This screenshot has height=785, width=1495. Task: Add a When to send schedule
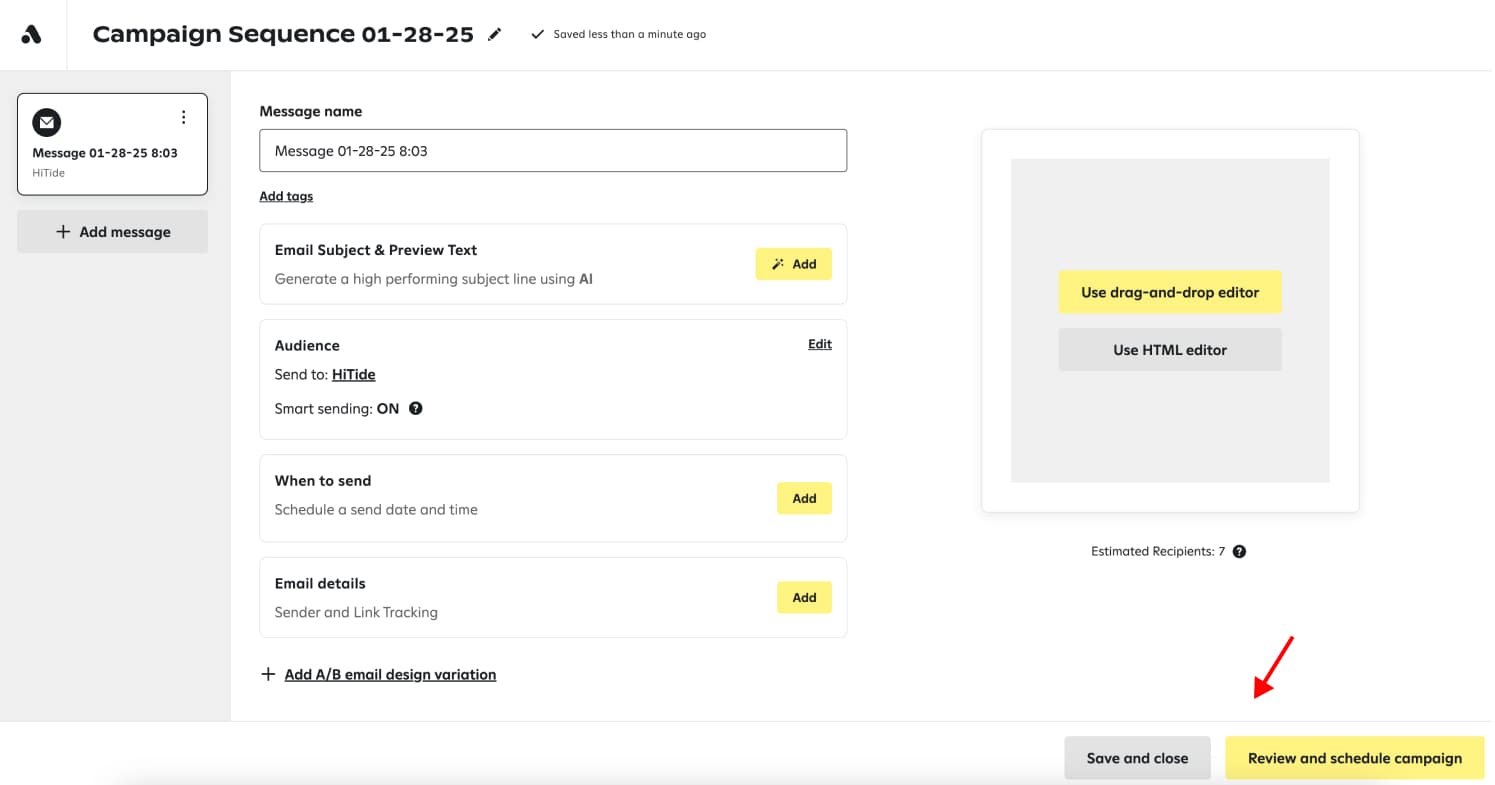tap(804, 498)
